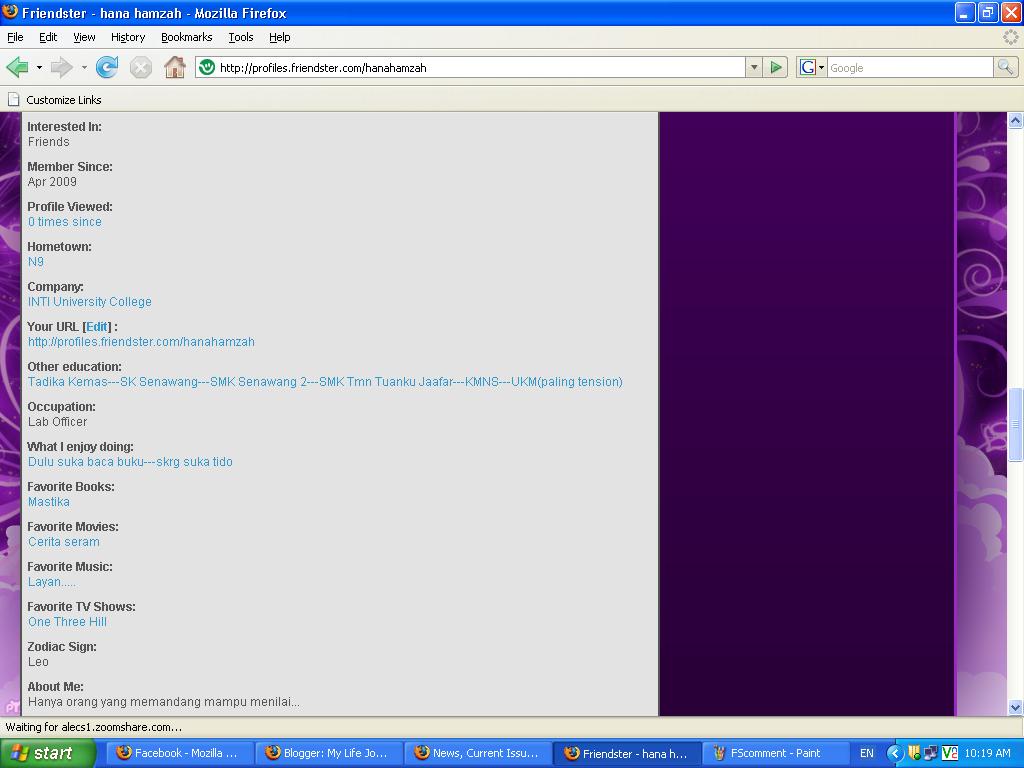Reload the page with the refresh icon

point(106,67)
